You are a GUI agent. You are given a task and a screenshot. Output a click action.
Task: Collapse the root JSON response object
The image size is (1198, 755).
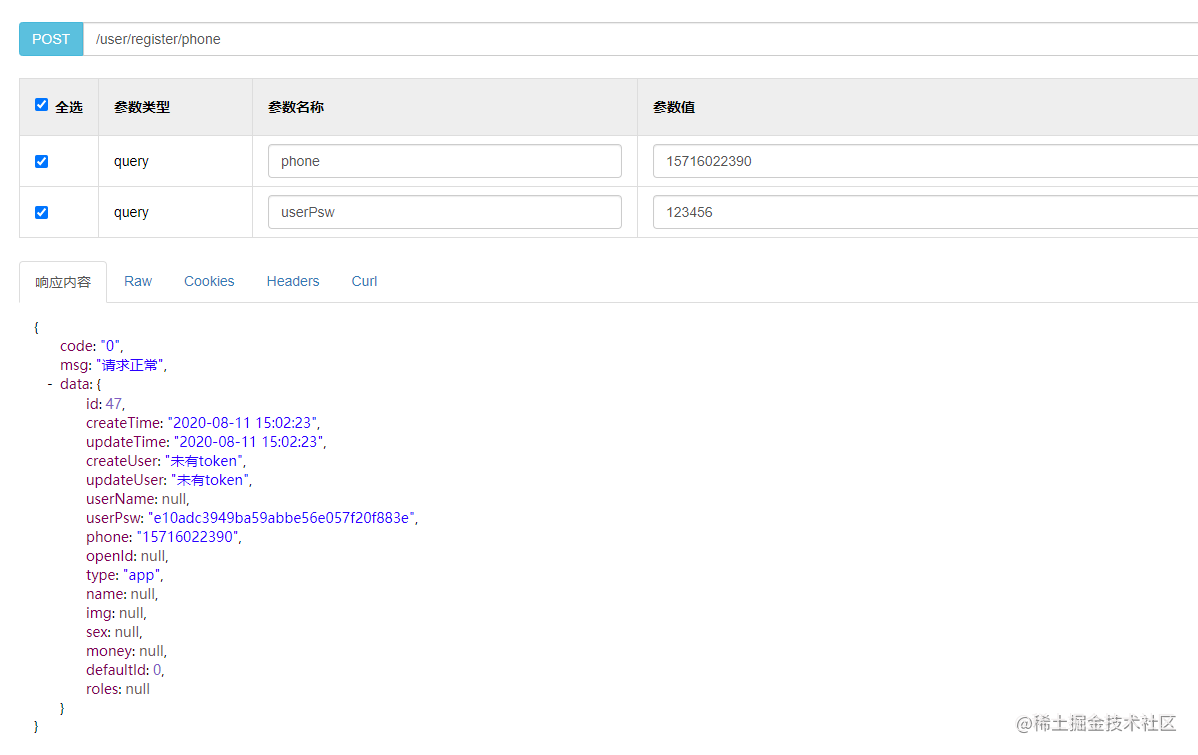point(36,326)
